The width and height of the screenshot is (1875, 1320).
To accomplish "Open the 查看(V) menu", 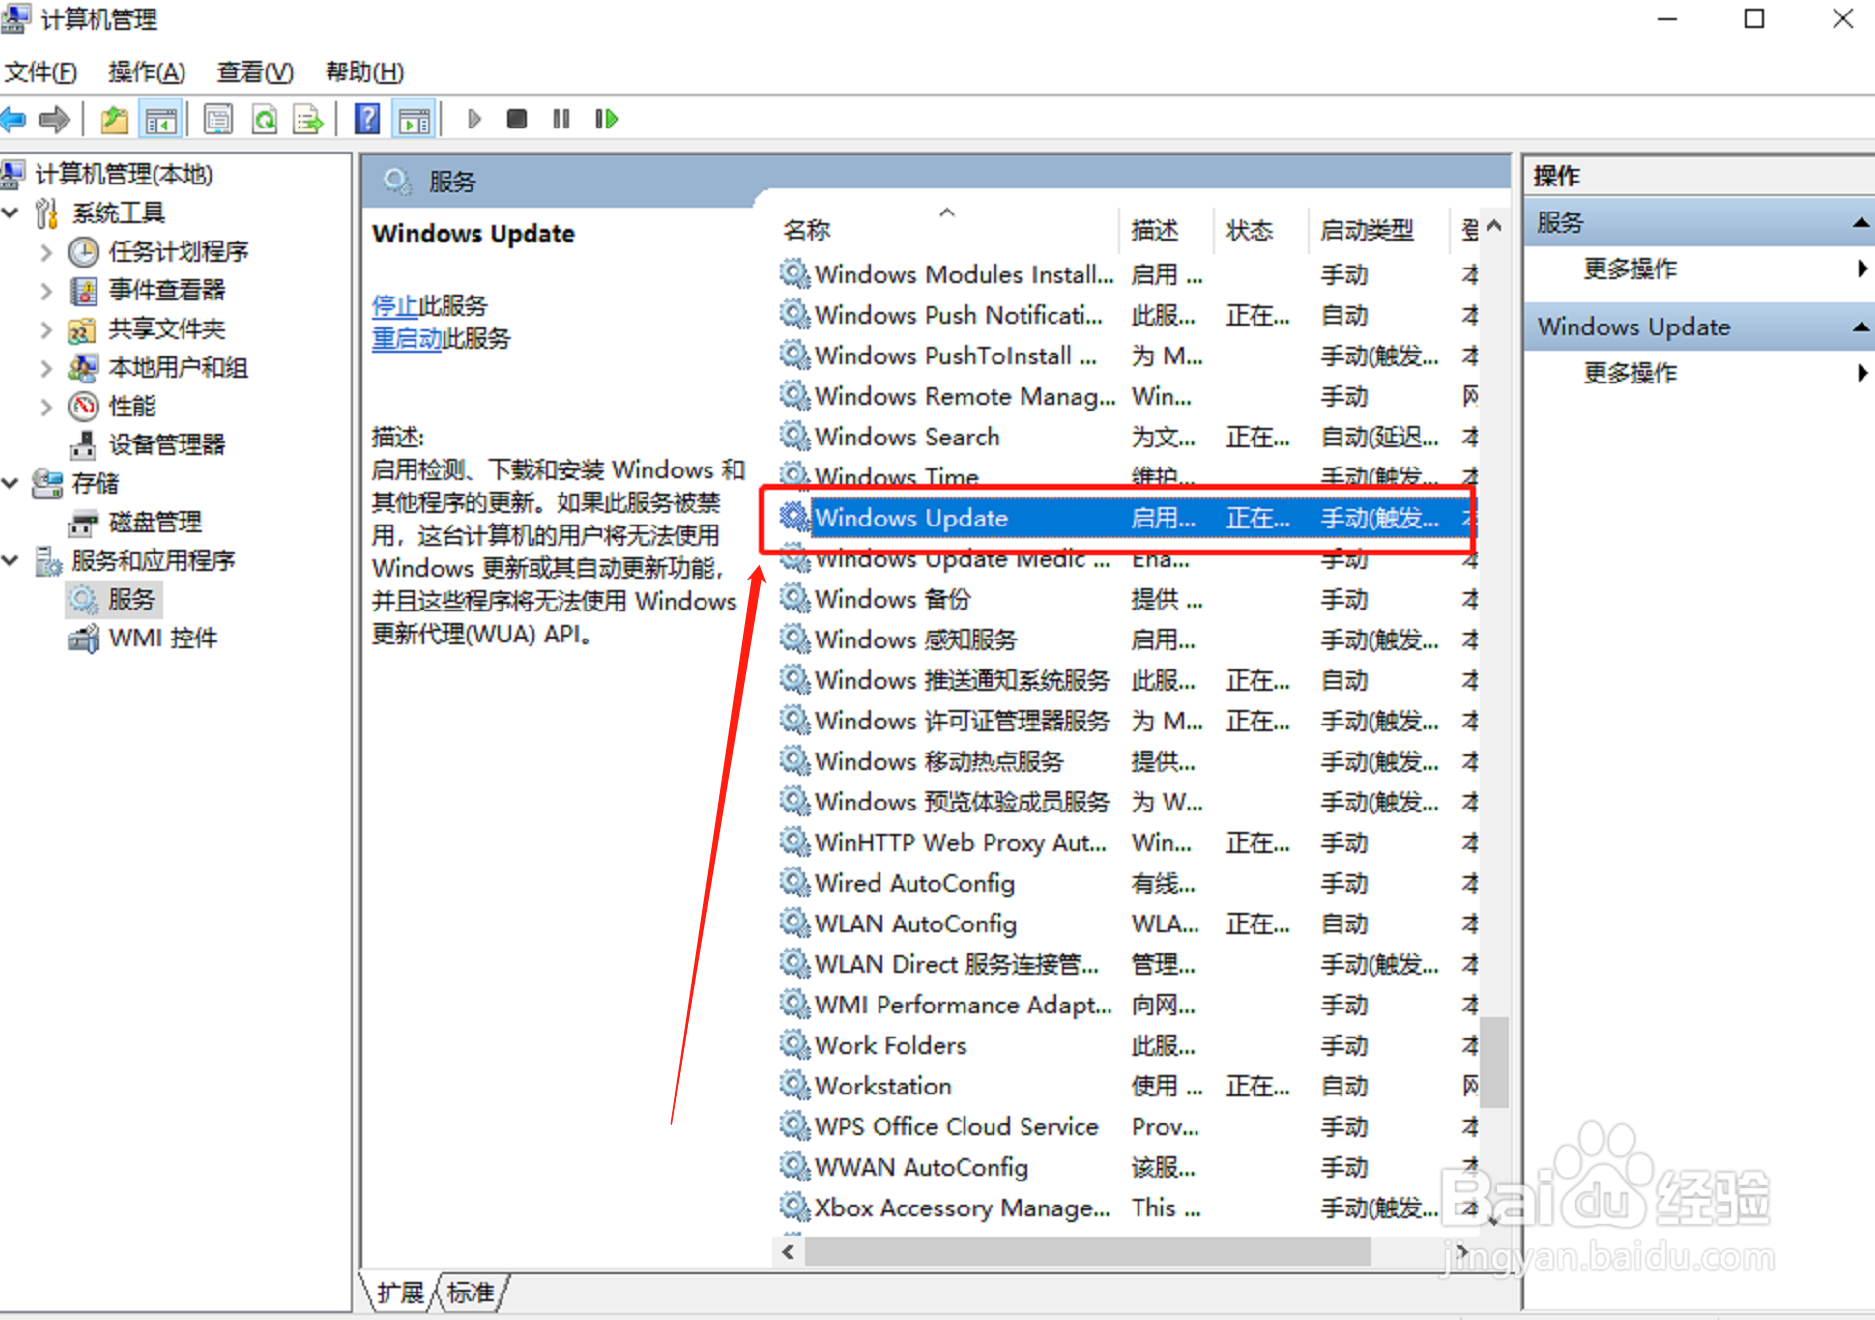I will coord(255,72).
